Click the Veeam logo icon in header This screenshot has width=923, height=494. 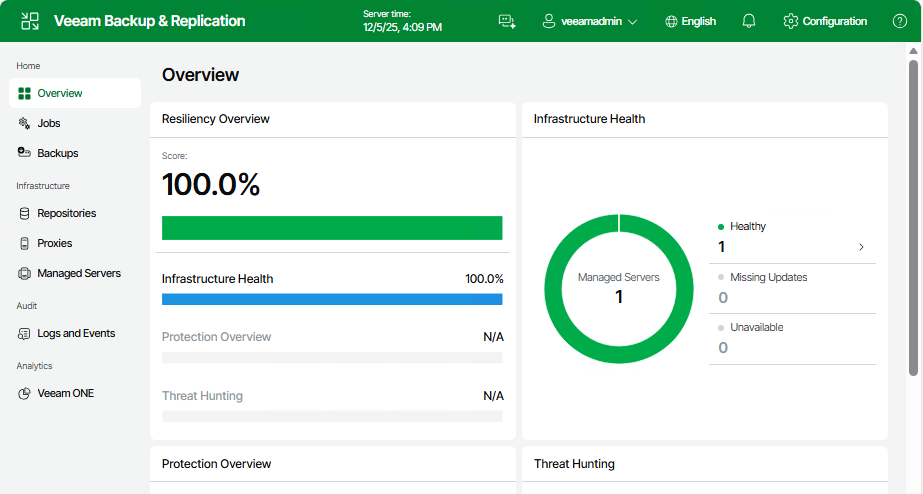(x=30, y=21)
